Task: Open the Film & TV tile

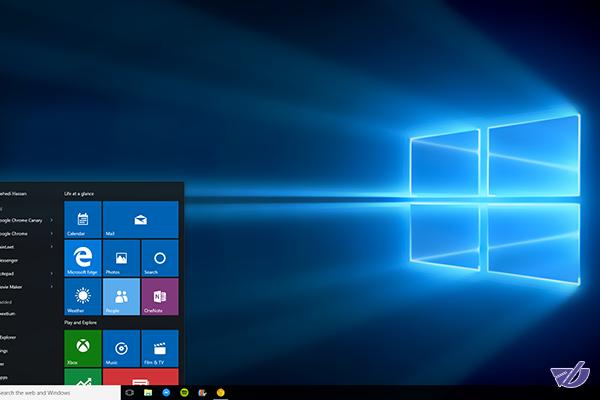Action: click(160, 348)
